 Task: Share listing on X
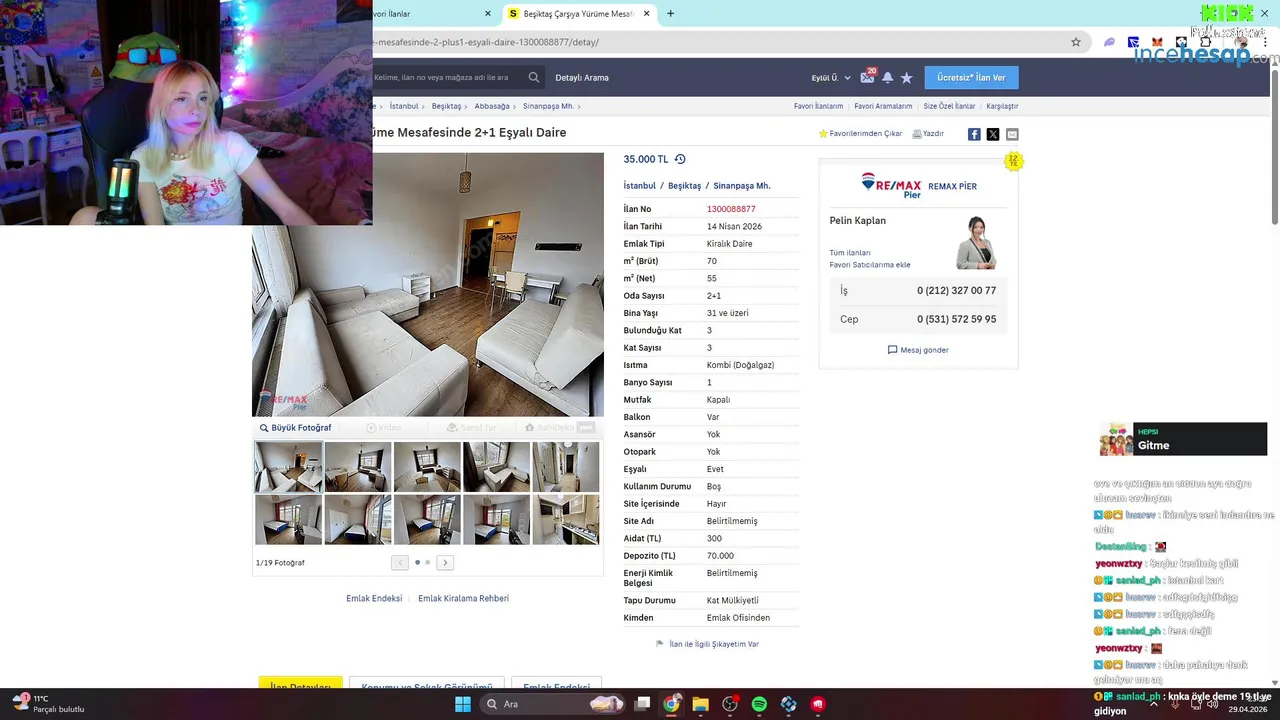[x=993, y=134]
